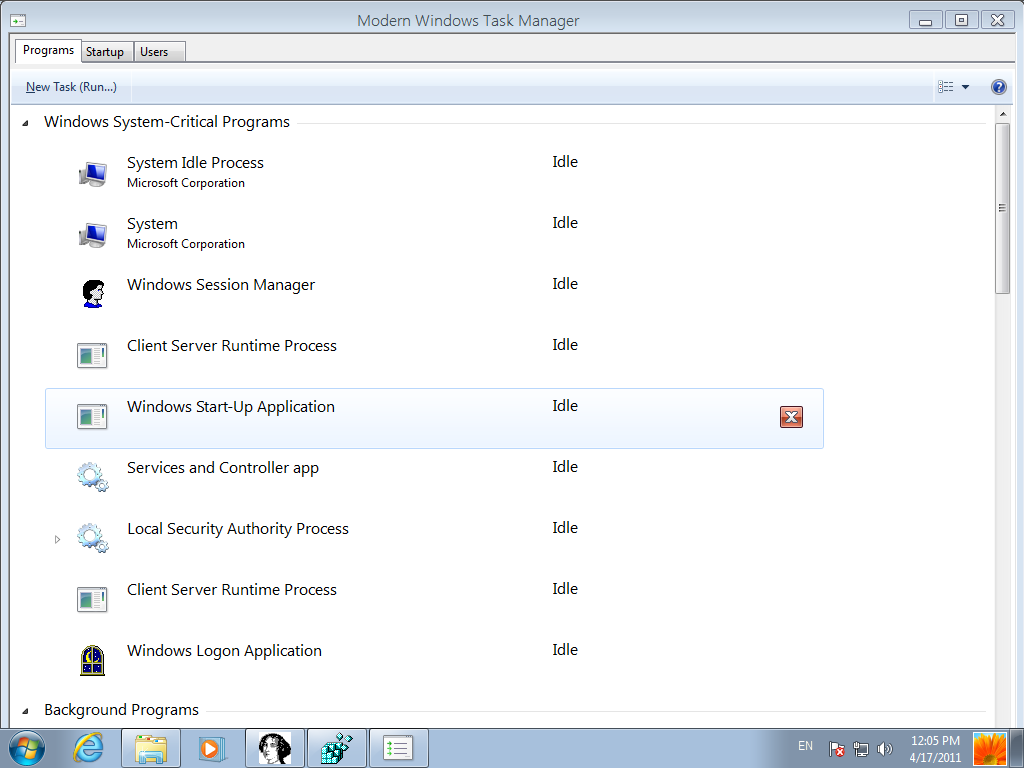Switch to the Programs tab
Screen dimensions: 1024x768
point(48,50)
